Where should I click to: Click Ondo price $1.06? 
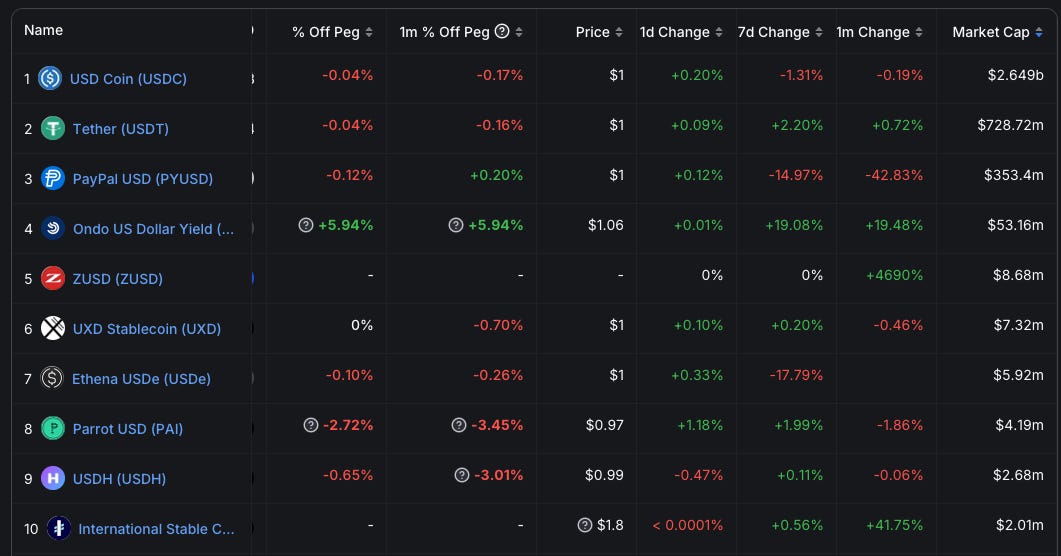(606, 225)
